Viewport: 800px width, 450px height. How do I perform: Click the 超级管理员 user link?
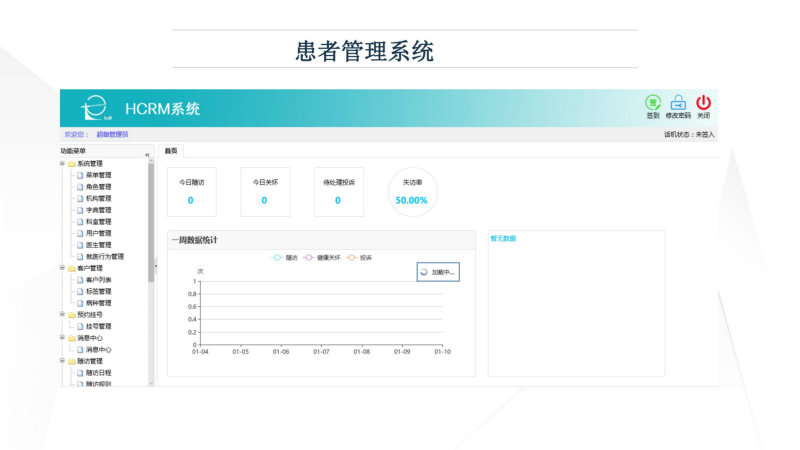pos(112,134)
